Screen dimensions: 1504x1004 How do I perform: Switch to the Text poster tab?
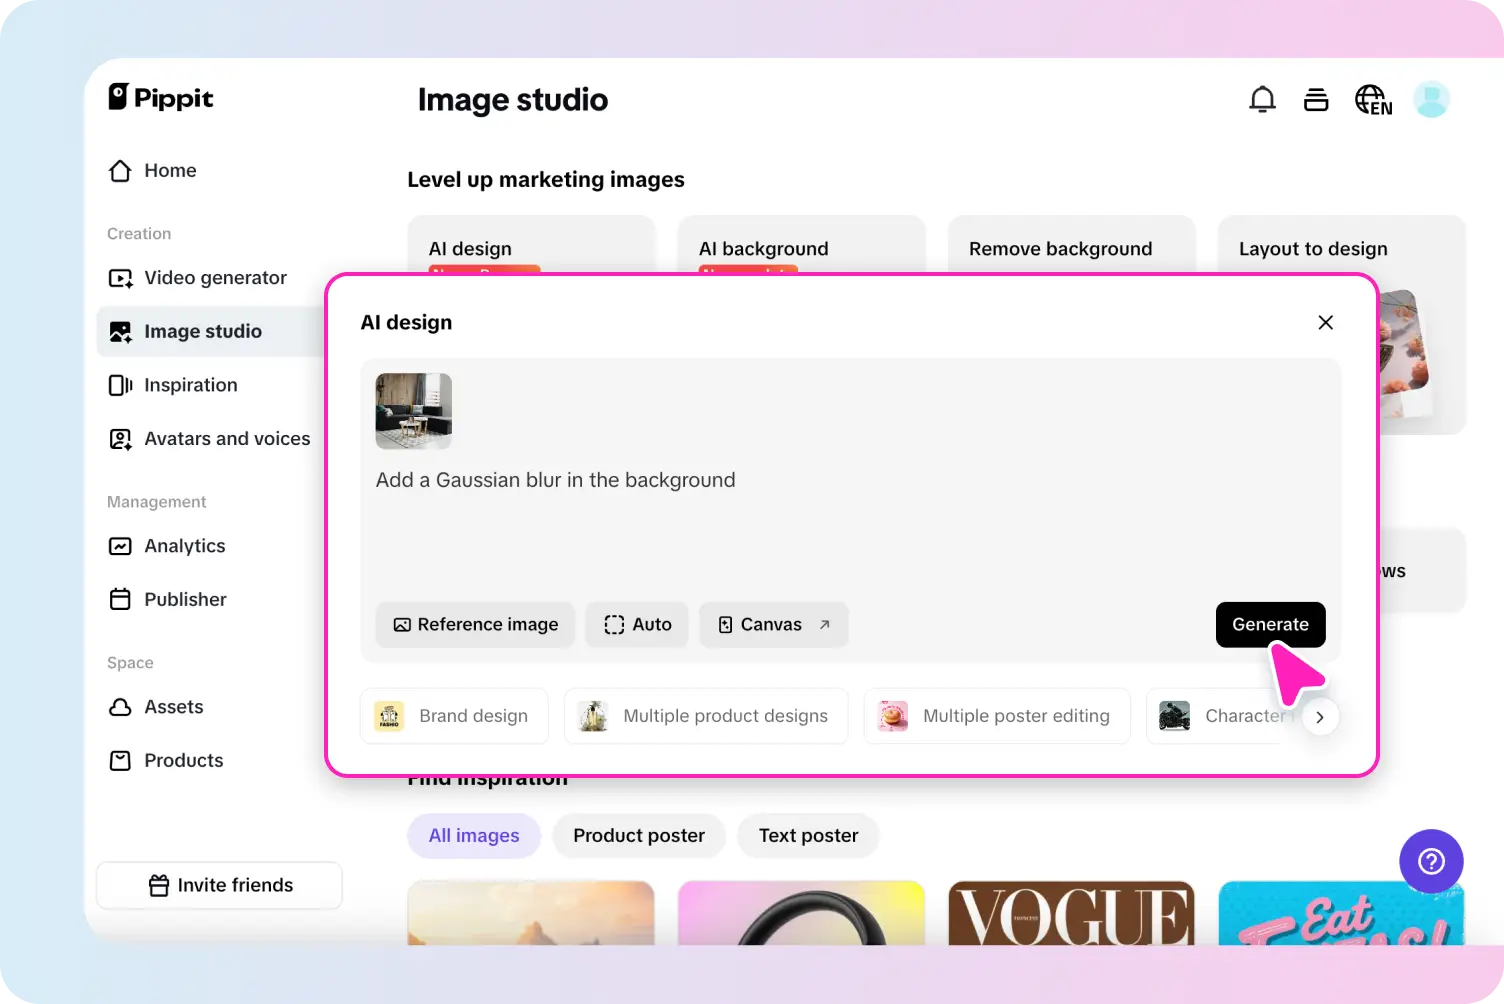pyautogui.click(x=808, y=836)
